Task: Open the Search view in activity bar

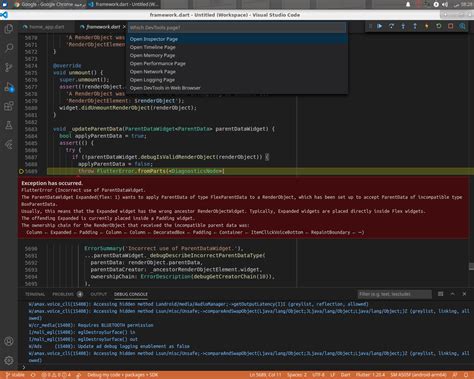Action: (x=9, y=48)
